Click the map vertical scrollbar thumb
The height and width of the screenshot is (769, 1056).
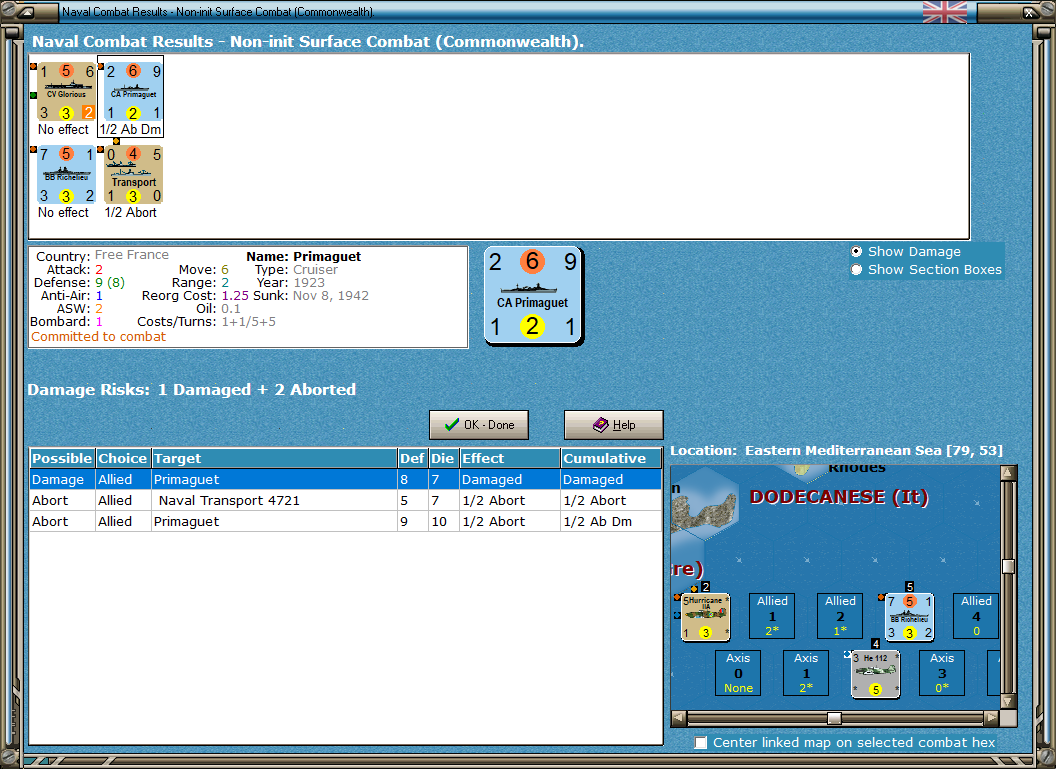coord(1008,566)
